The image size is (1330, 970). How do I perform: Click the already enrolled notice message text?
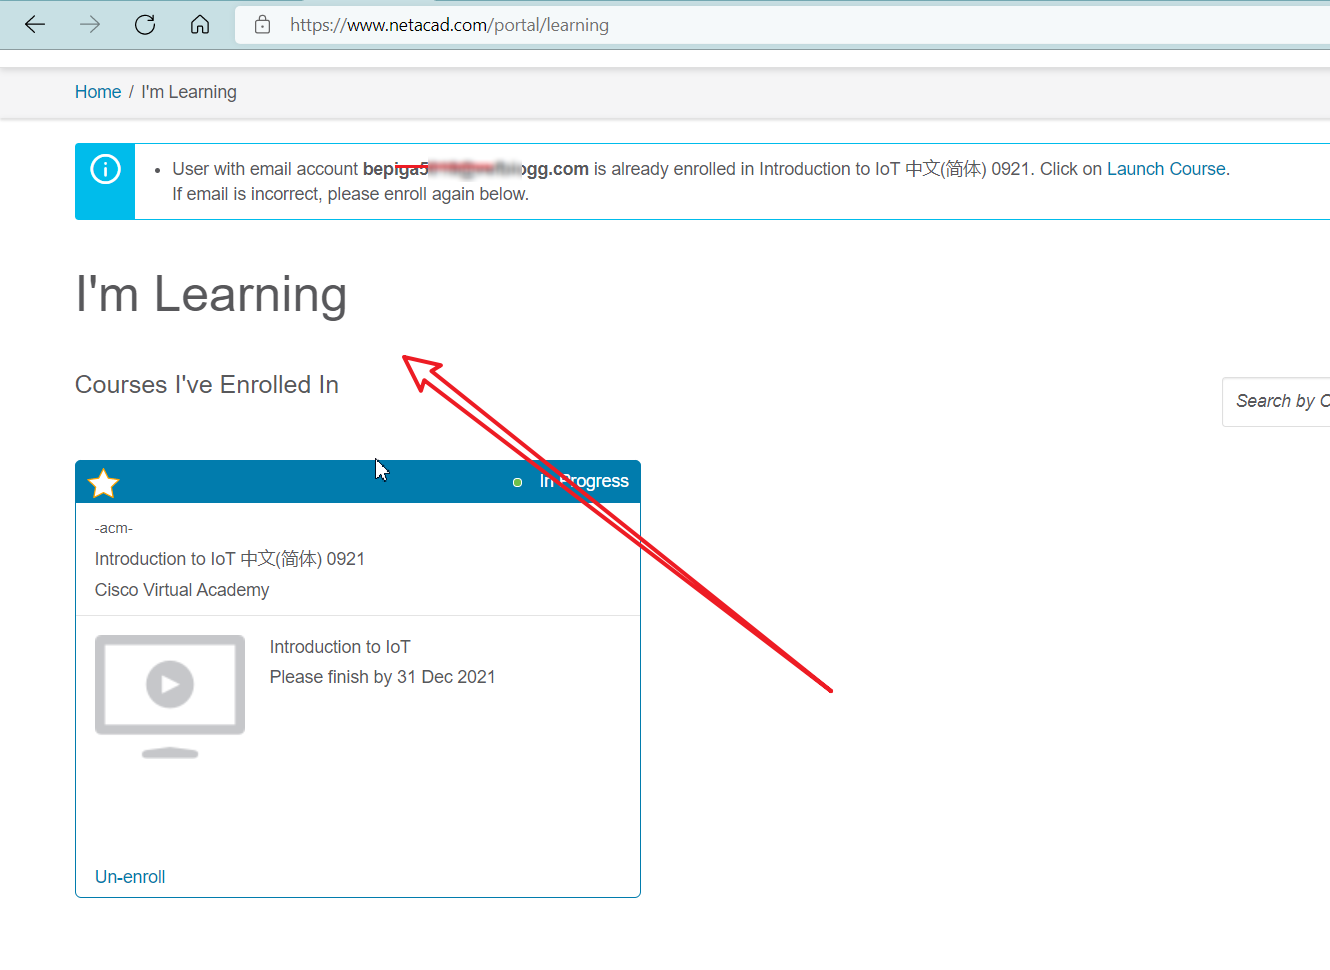click(x=701, y=169)
